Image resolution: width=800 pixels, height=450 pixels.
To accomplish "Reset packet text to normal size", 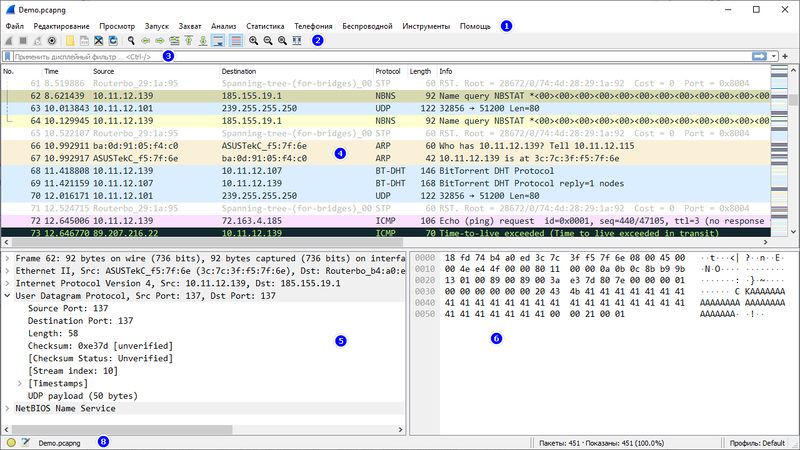I will pos(282,41).
